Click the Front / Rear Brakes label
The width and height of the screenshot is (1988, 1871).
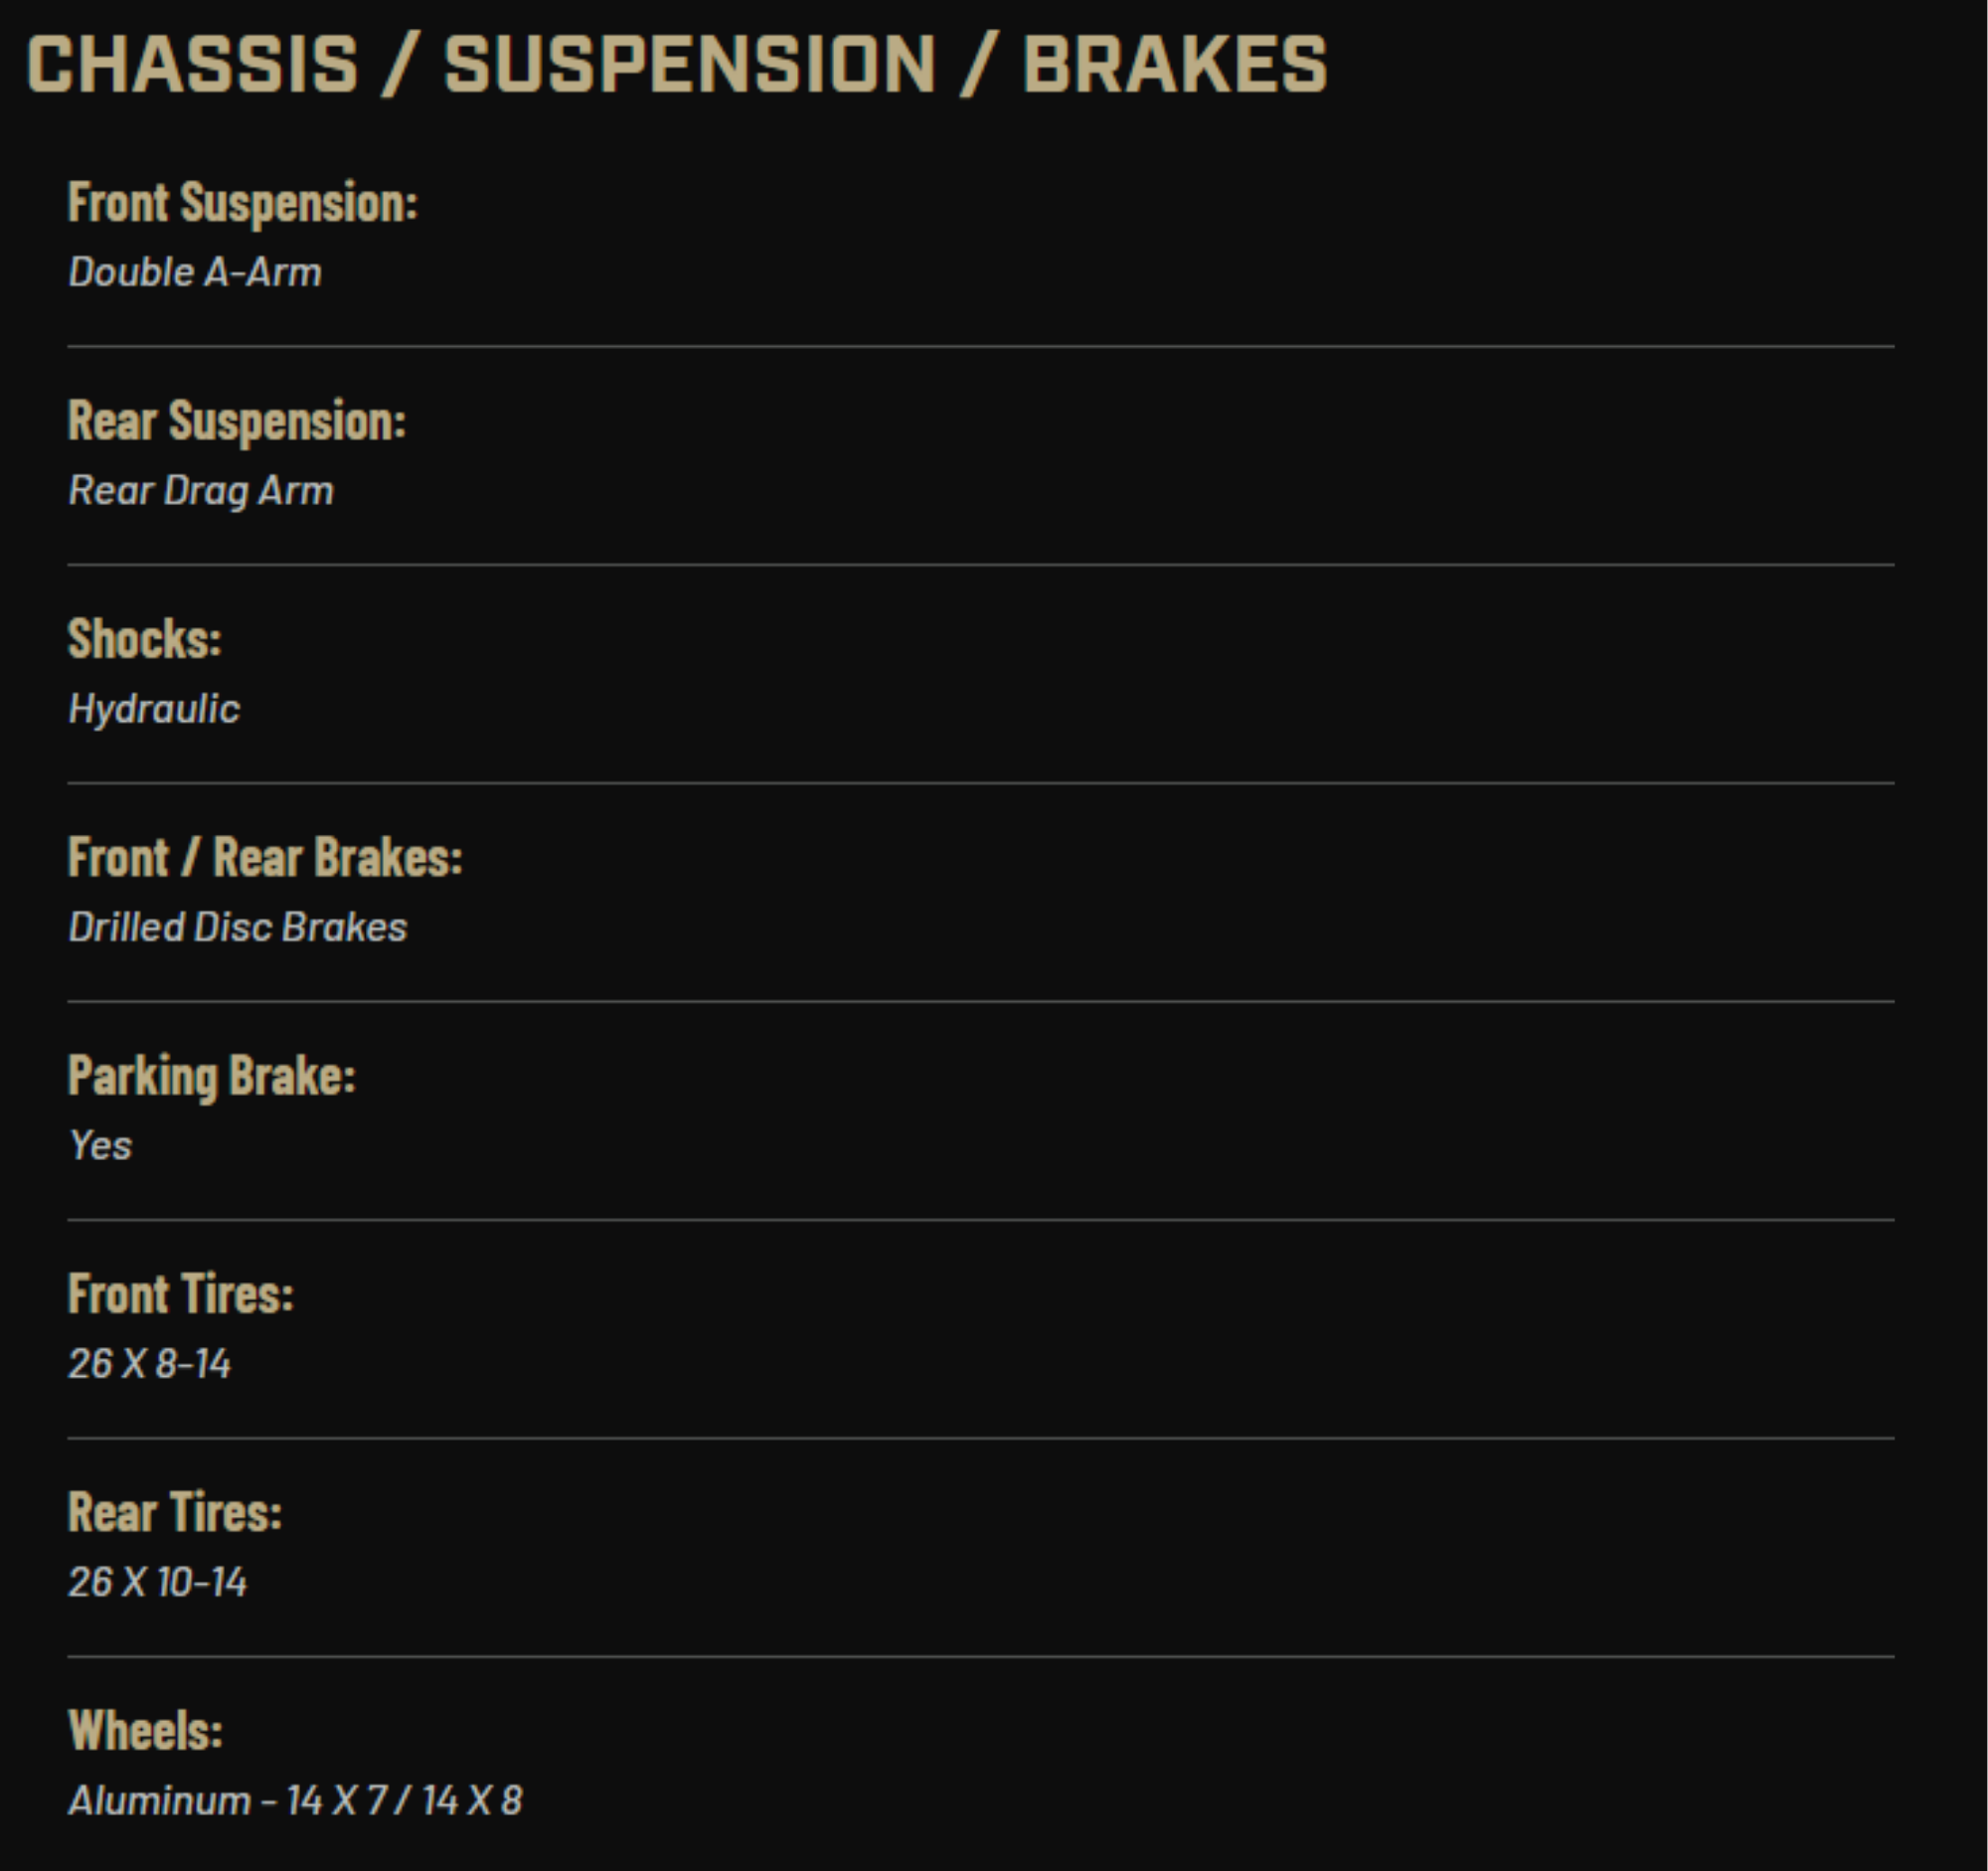point(265,858)
